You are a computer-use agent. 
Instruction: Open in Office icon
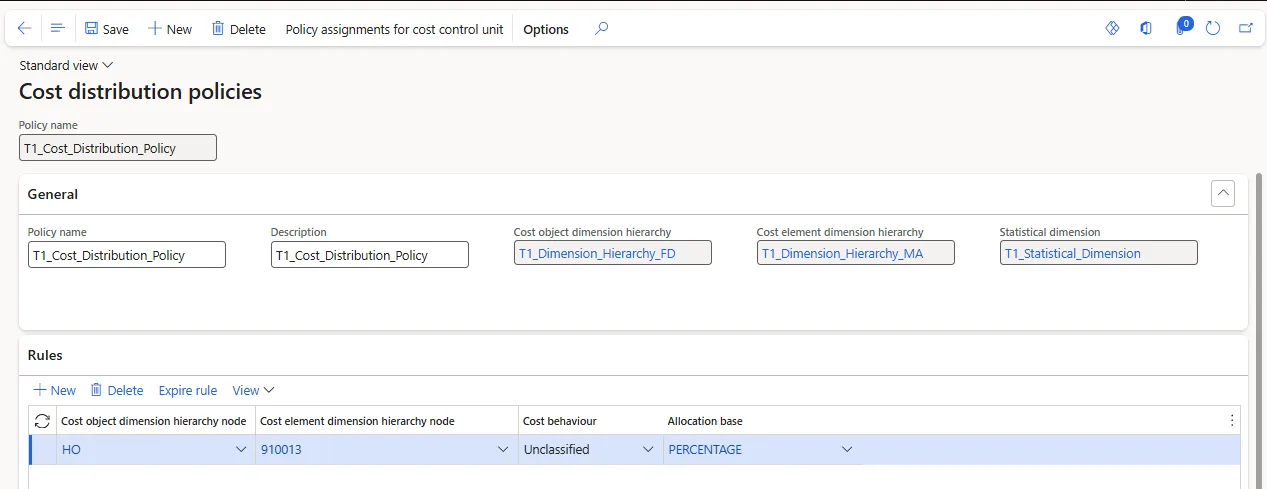tap(1146, 28)
